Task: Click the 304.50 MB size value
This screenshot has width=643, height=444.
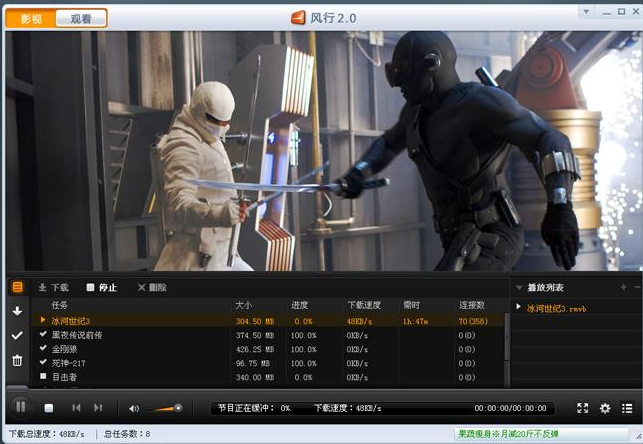Action: (x=255, y=321)
